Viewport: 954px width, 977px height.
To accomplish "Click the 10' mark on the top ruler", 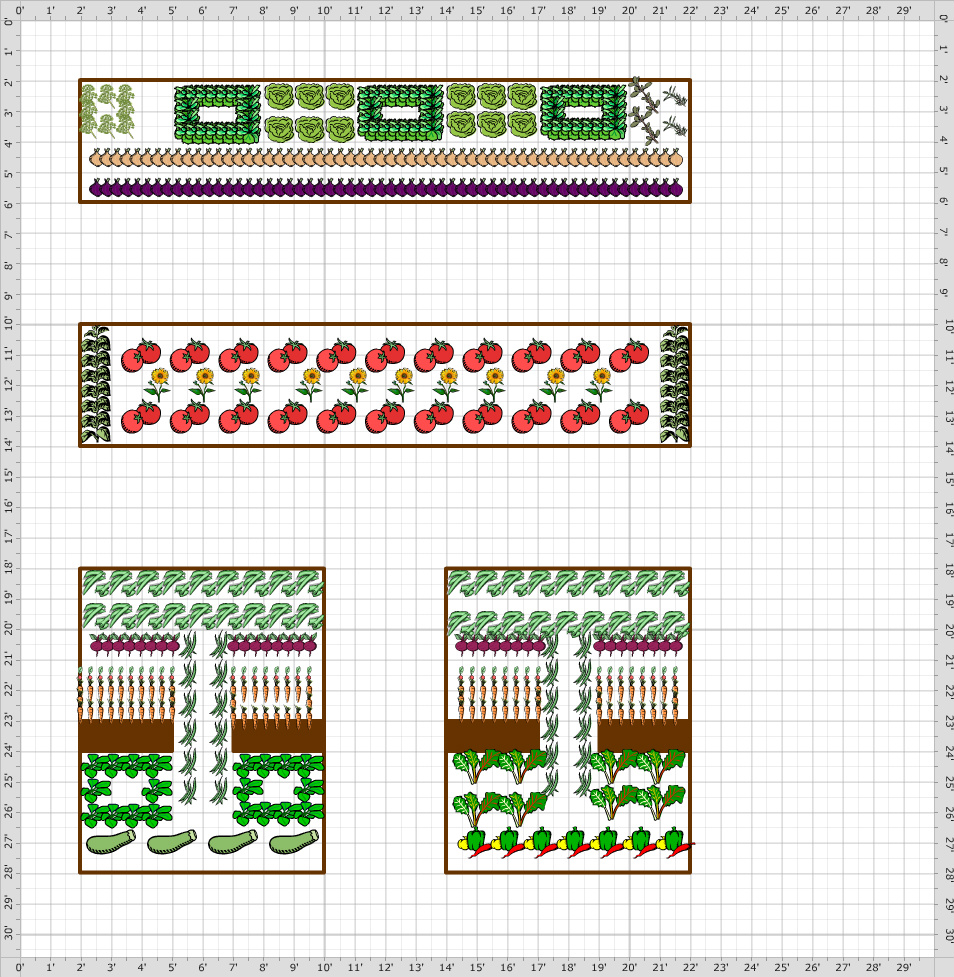I will (324, 10).
